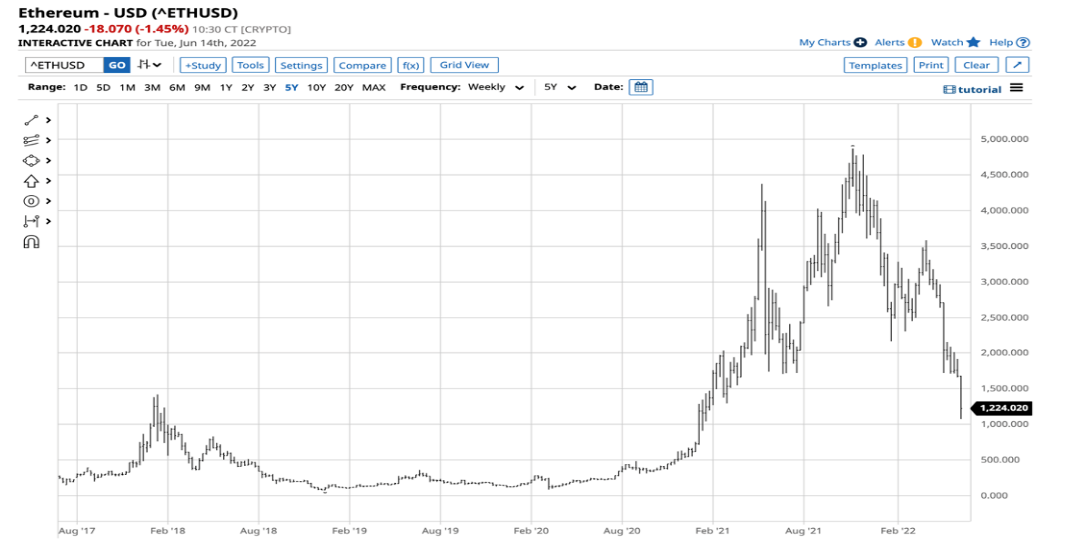The width and height of the screenshot is (1086, 554).
Task: Open the hamburger chart menu
Action: 1016,88
